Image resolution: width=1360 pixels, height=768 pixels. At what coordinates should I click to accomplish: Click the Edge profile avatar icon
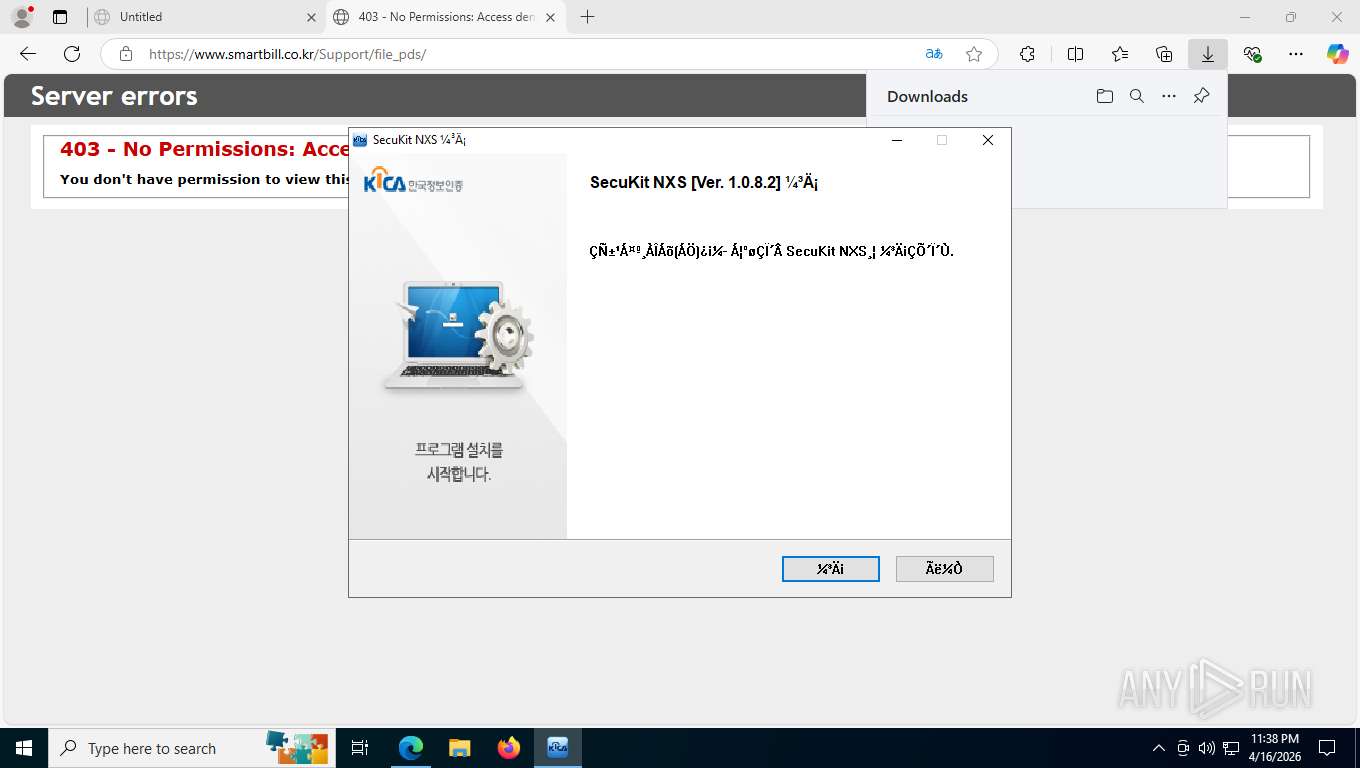click(x=21, y=17)
